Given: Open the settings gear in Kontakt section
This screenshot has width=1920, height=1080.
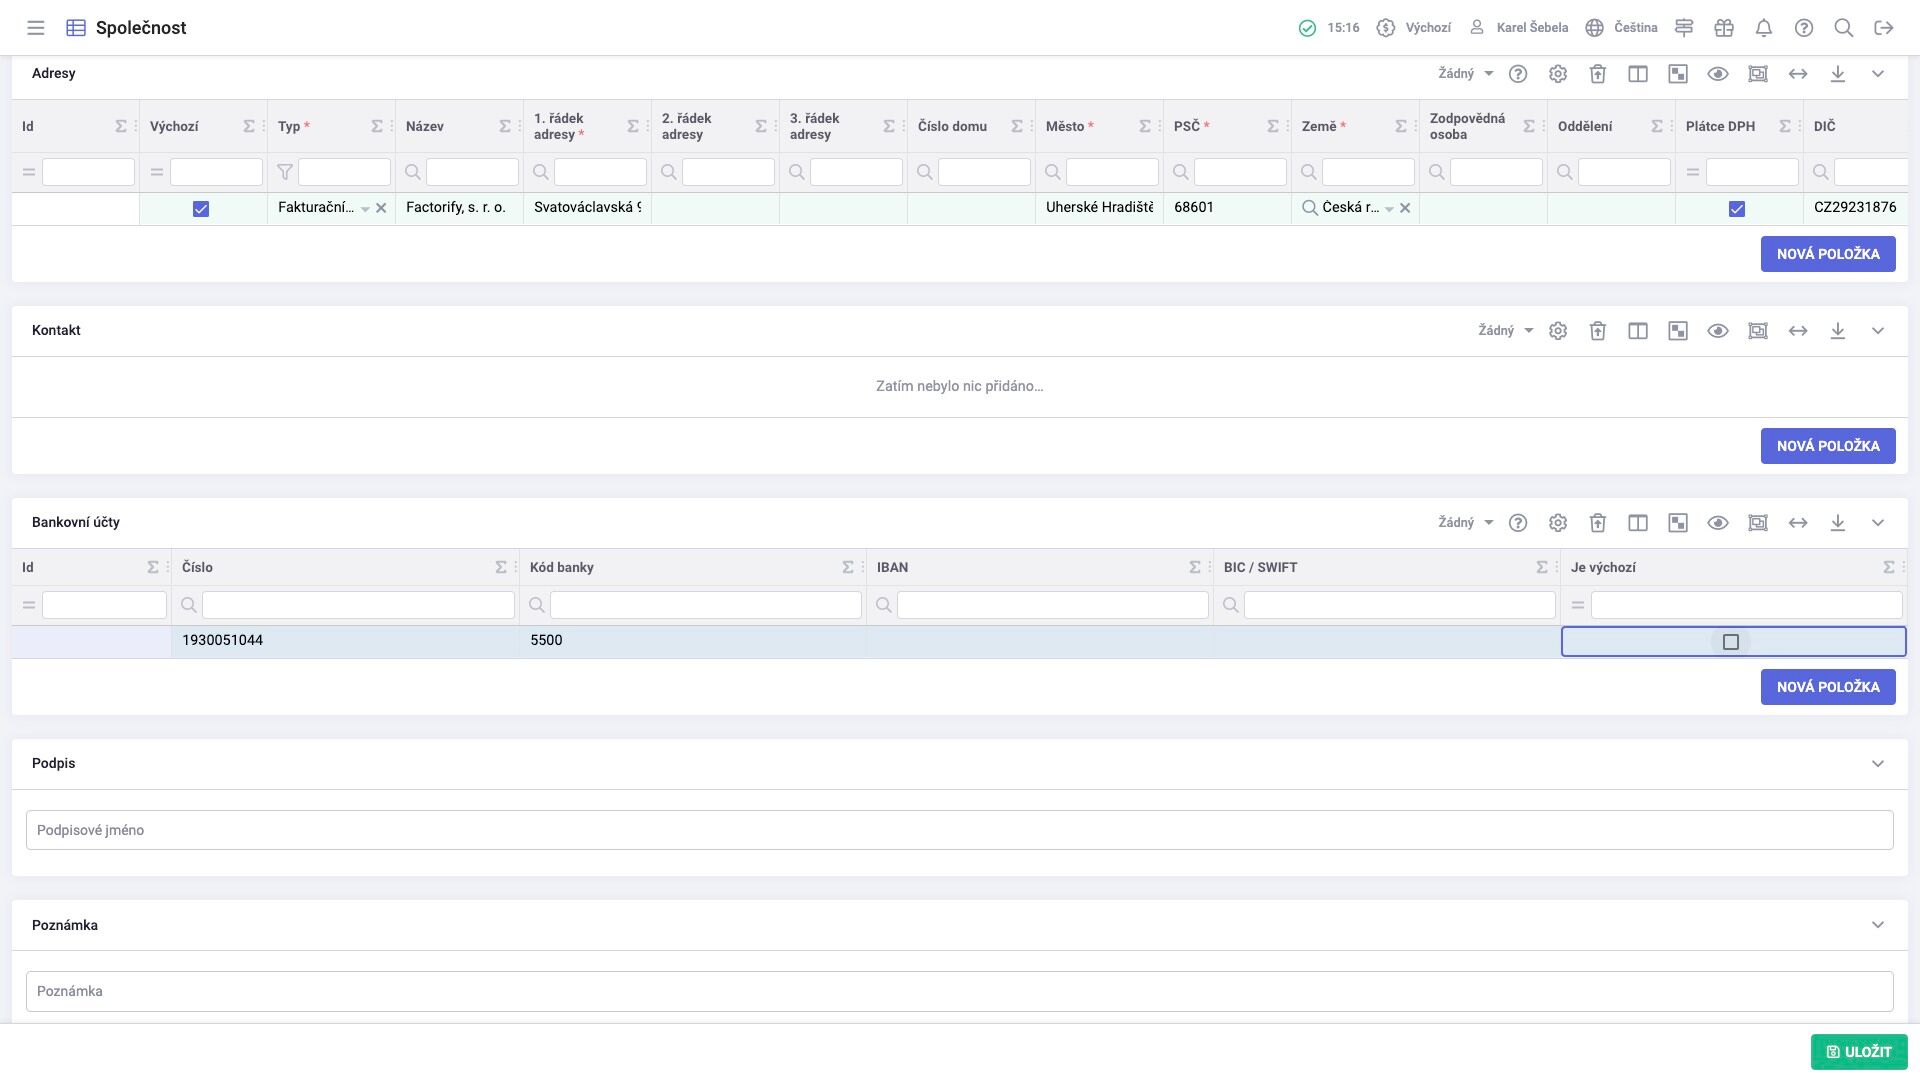Looking at the screenshot, I should pos(1558,331).
